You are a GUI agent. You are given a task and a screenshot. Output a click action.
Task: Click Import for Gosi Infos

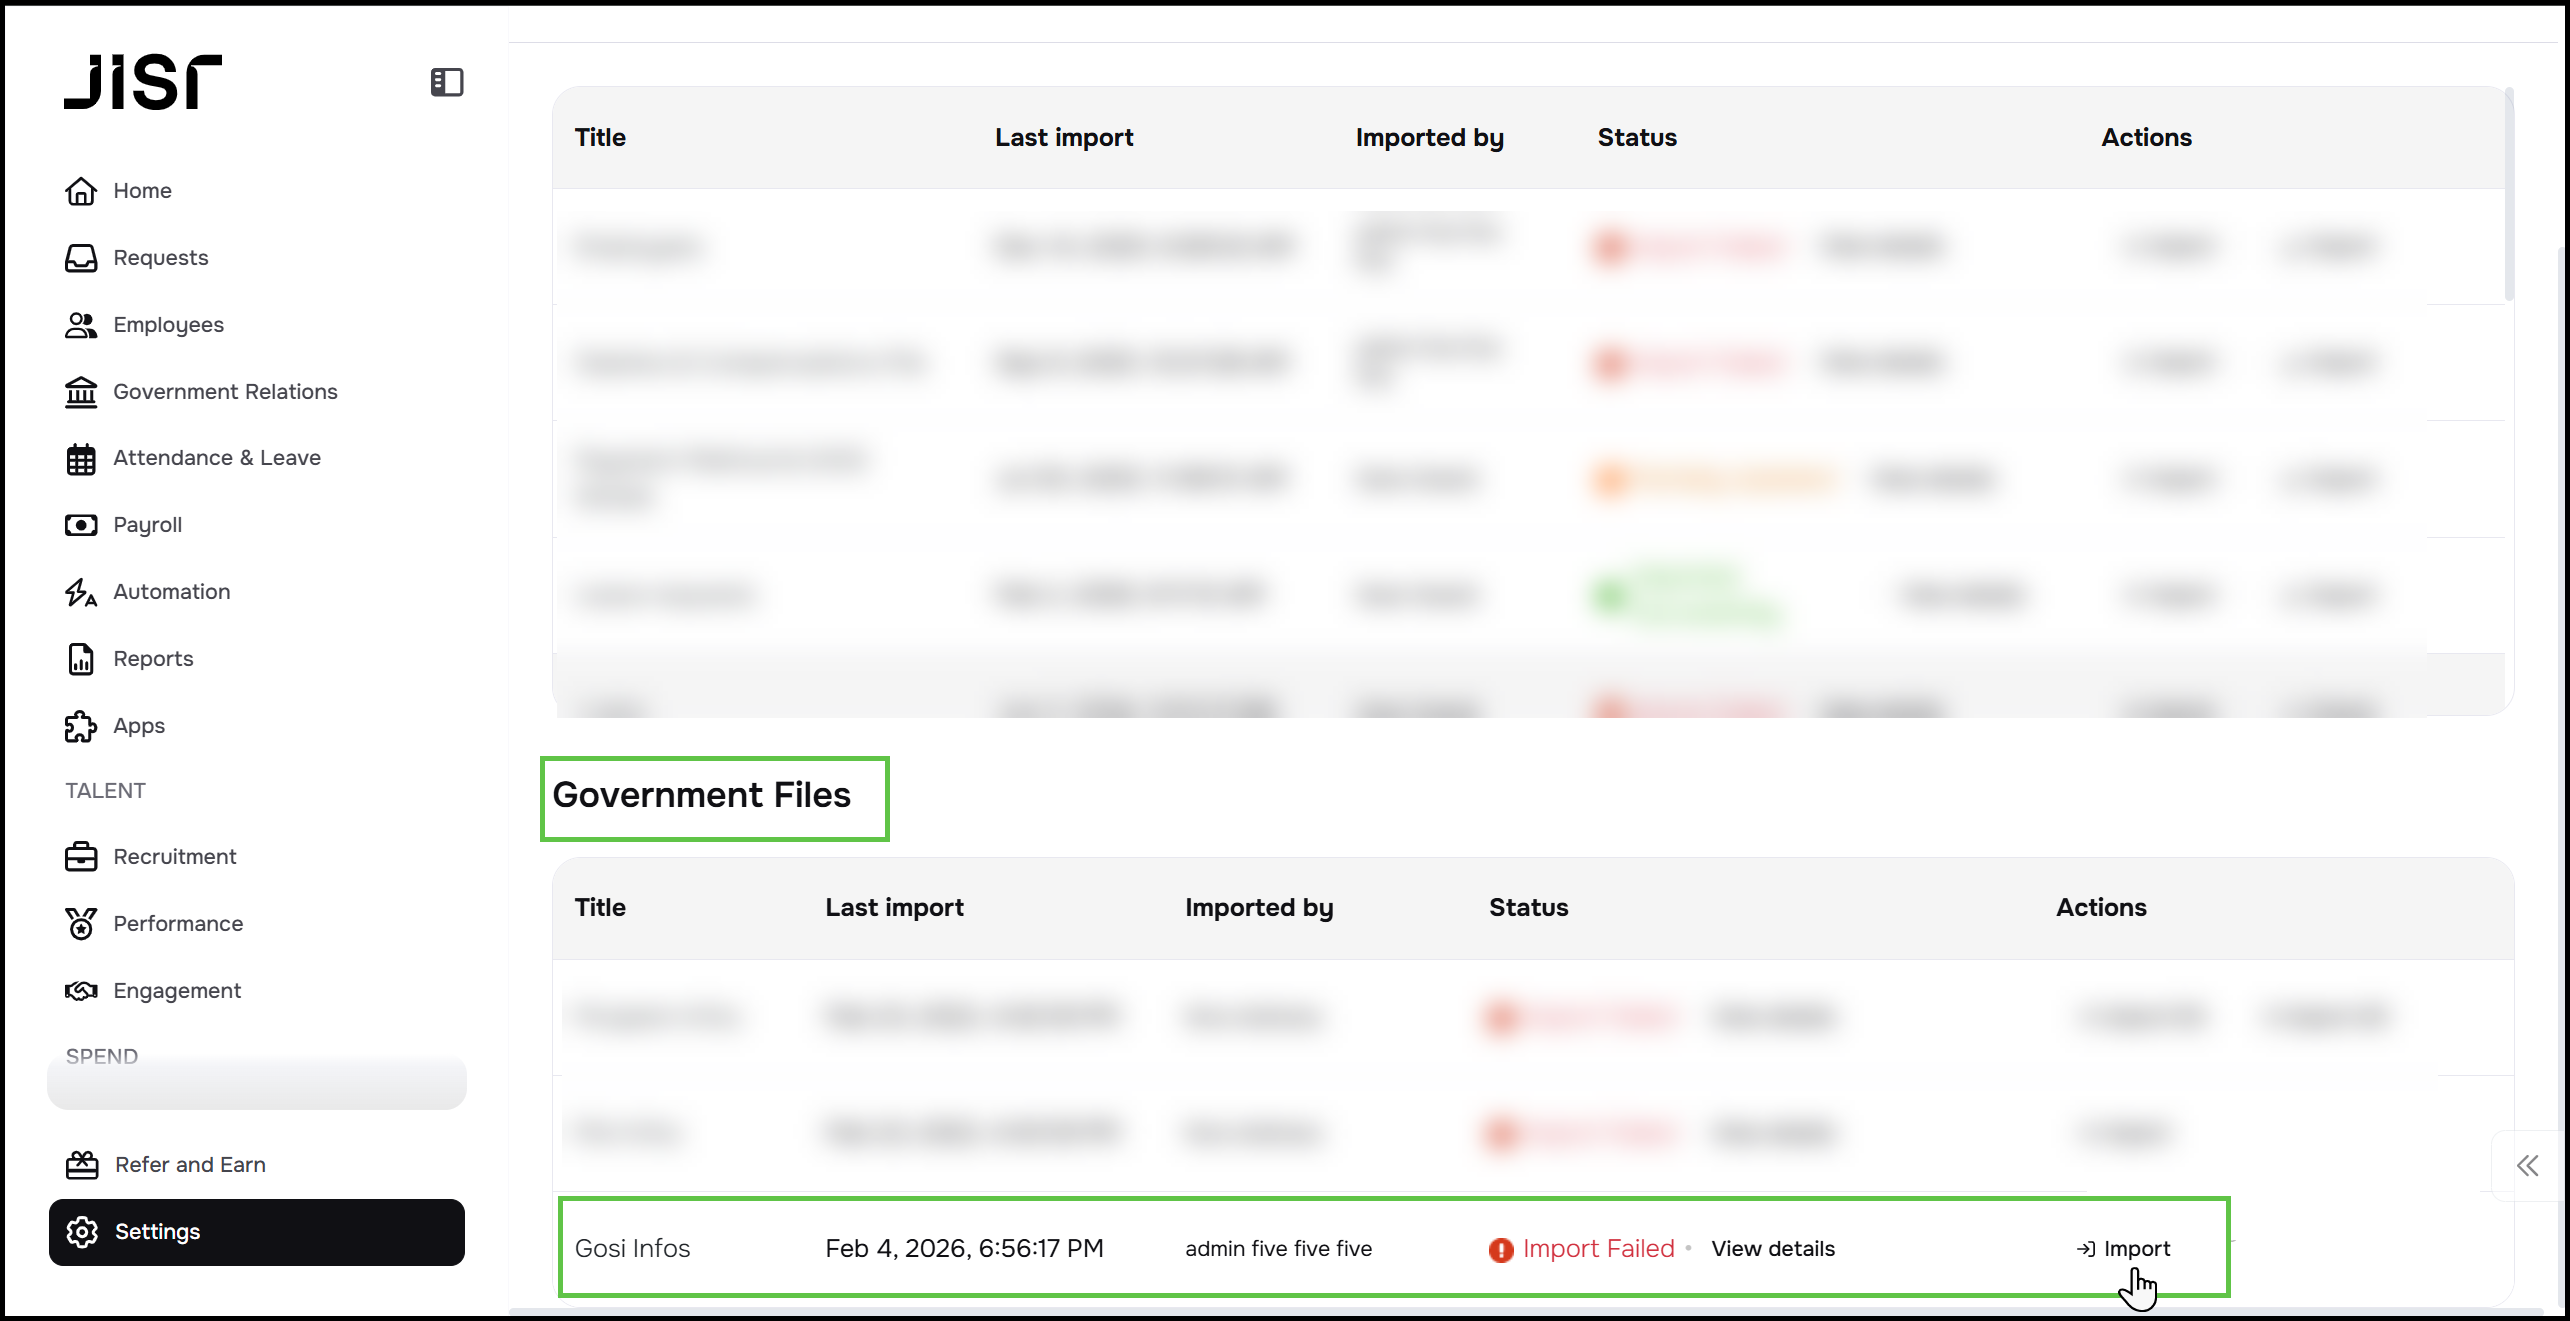click(2124, 1249)
